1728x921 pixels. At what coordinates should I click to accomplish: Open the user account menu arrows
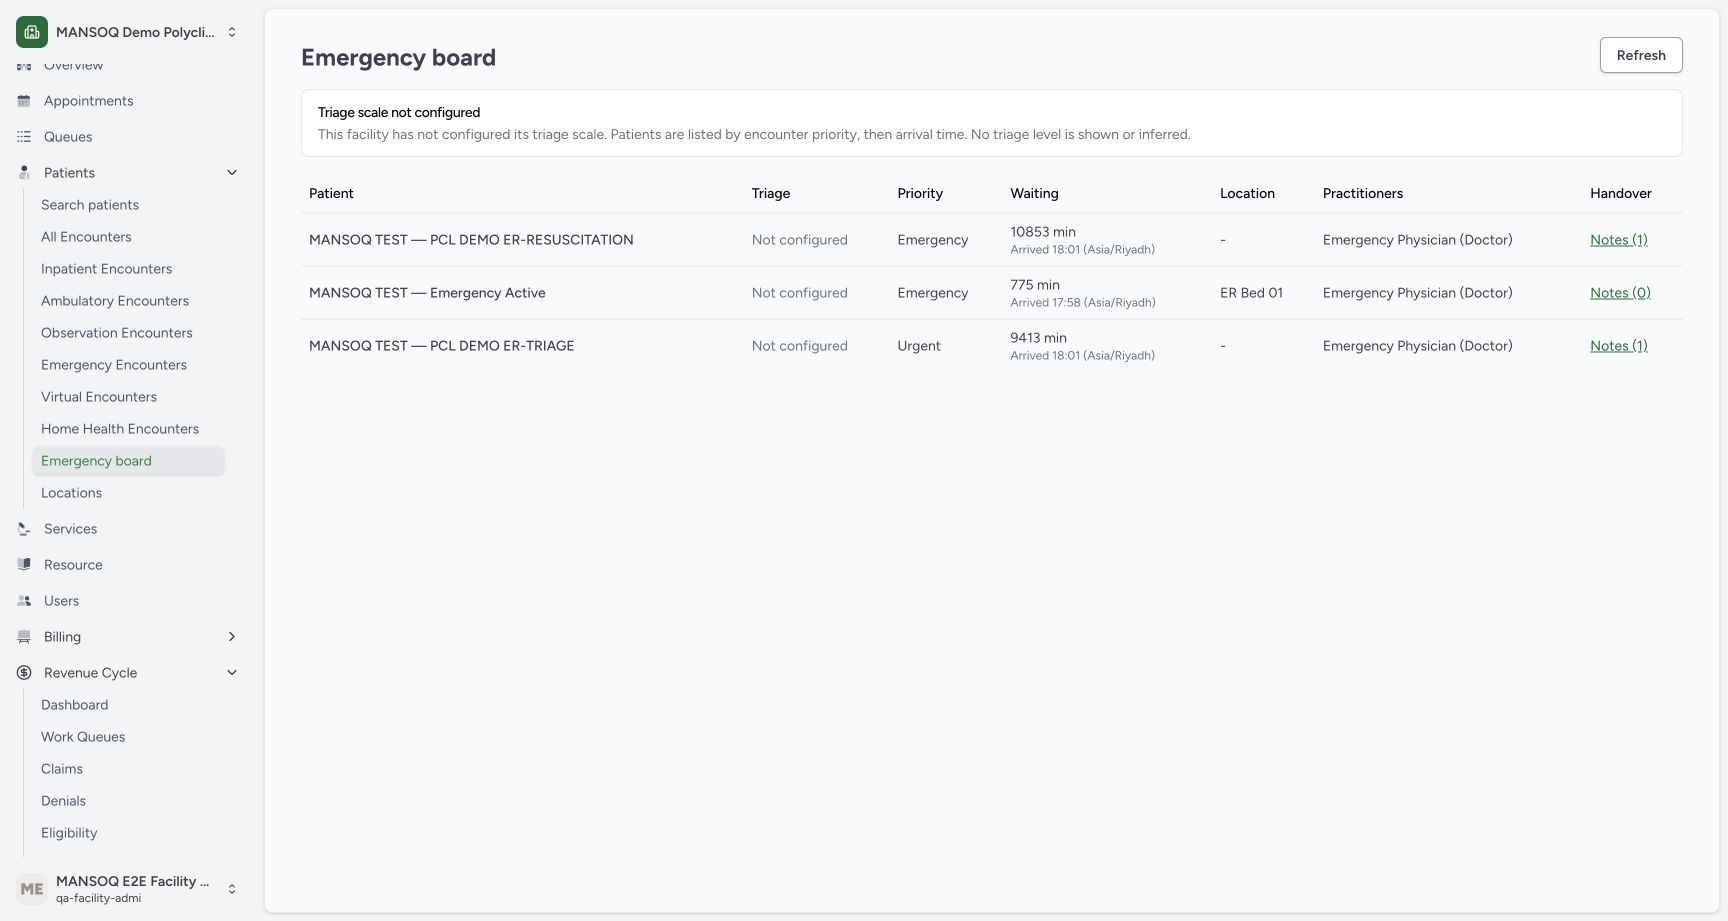232,888
